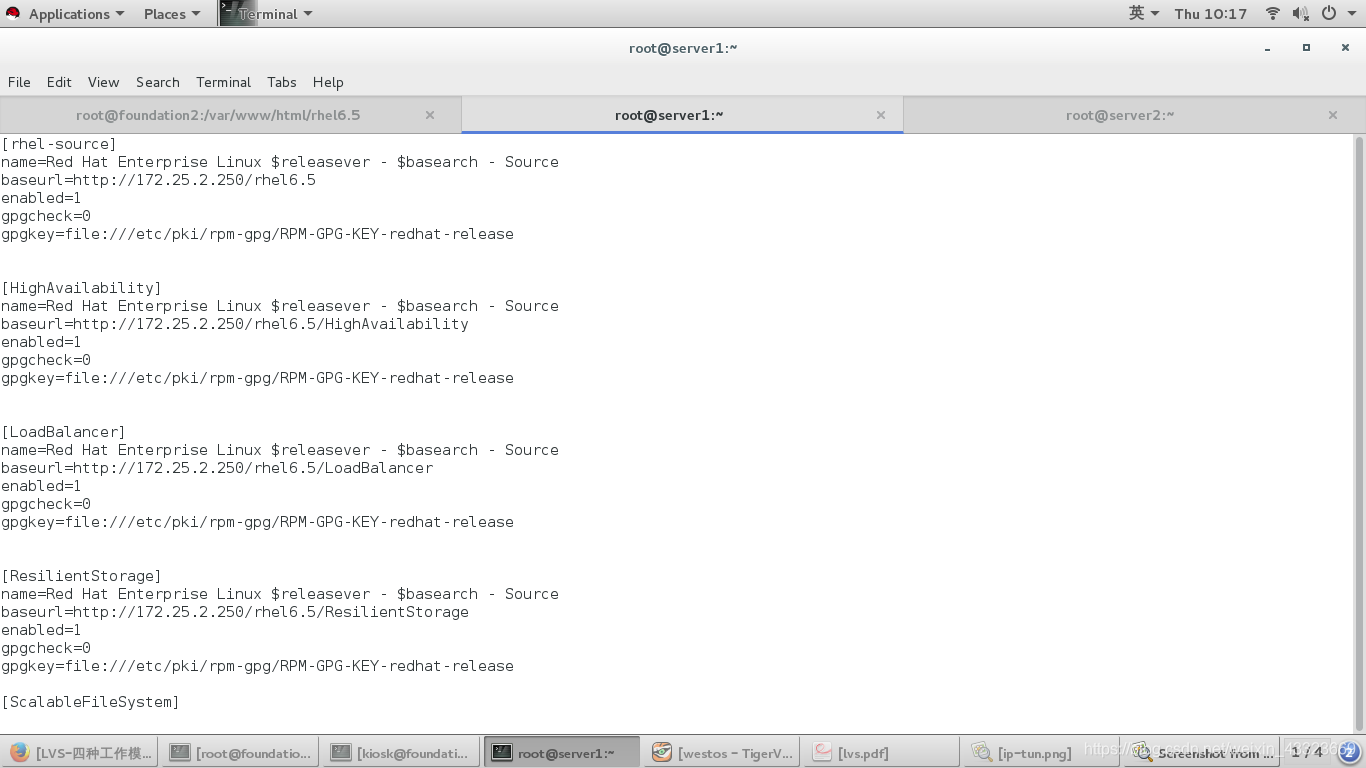Open the Applications menu in top panel
1366x768 pixels.
[x=76, y=14]
